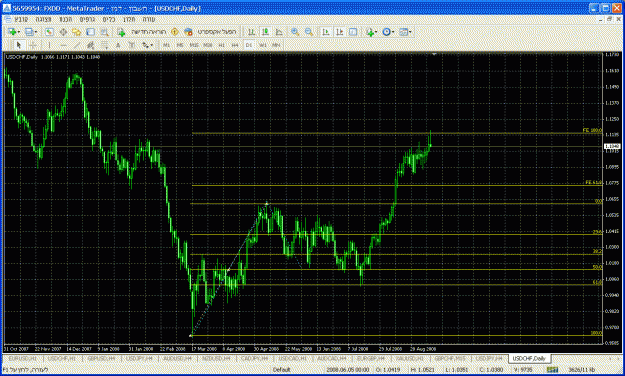Toggle the D1 daily timeframe button
Viewport: 625px width, 376px height.
point(249,45)
